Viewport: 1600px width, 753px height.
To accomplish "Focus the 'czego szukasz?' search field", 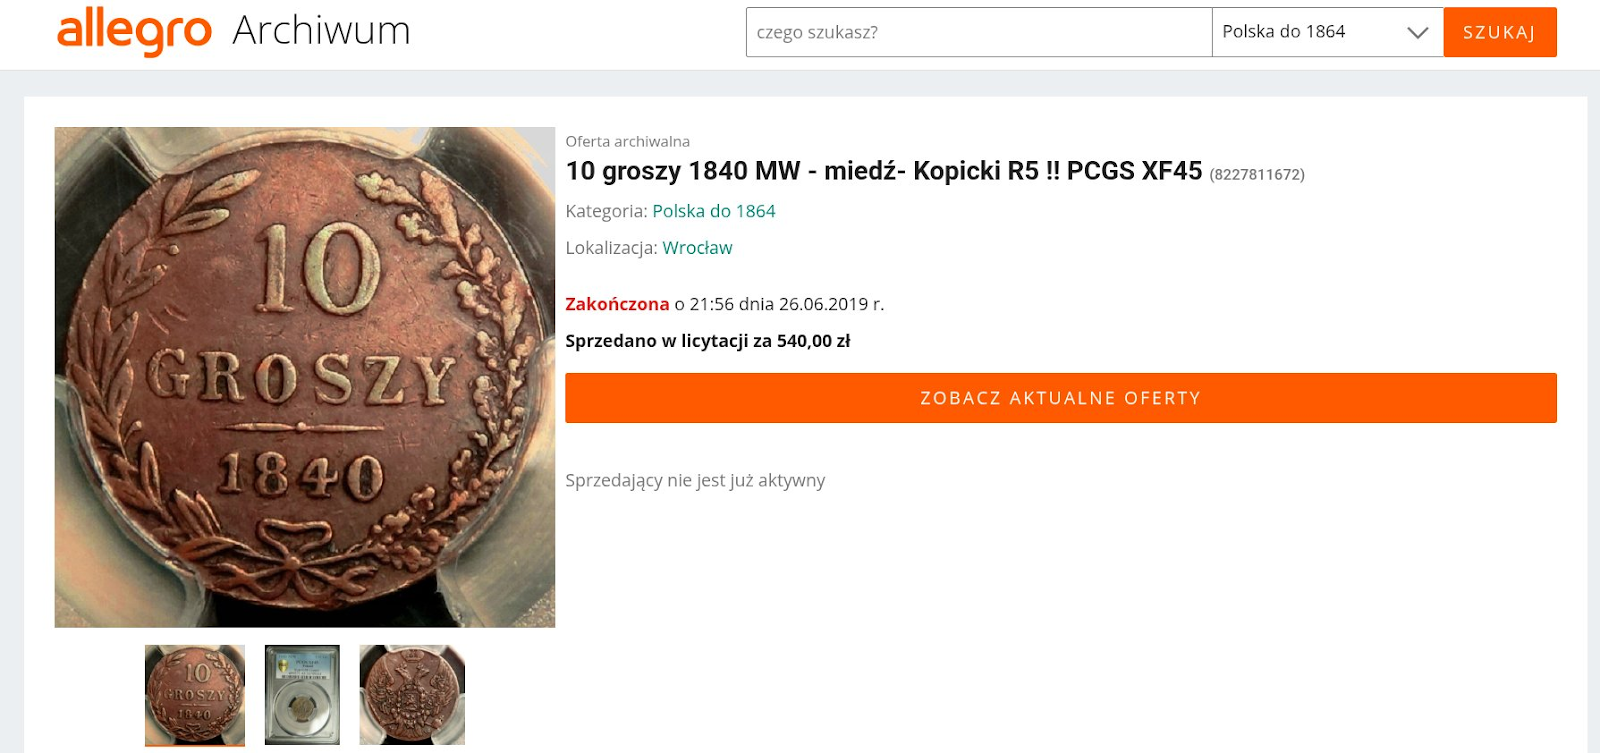I will 979,32.
